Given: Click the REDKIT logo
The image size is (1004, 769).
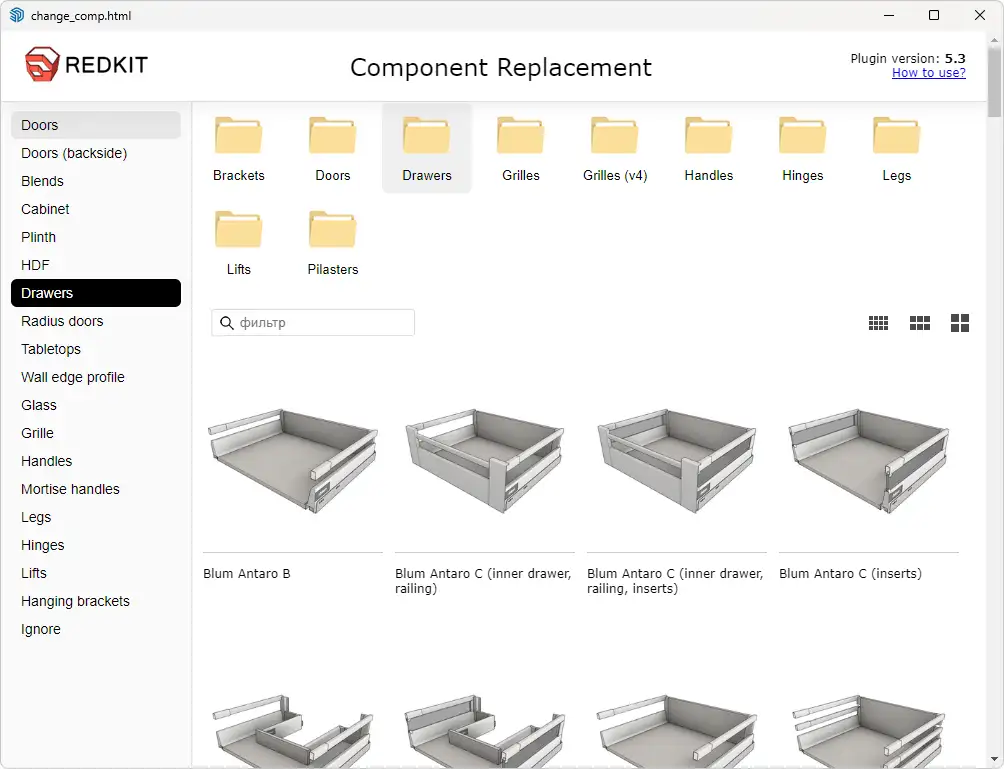Looking at the screenshot, I should point(85,62).
